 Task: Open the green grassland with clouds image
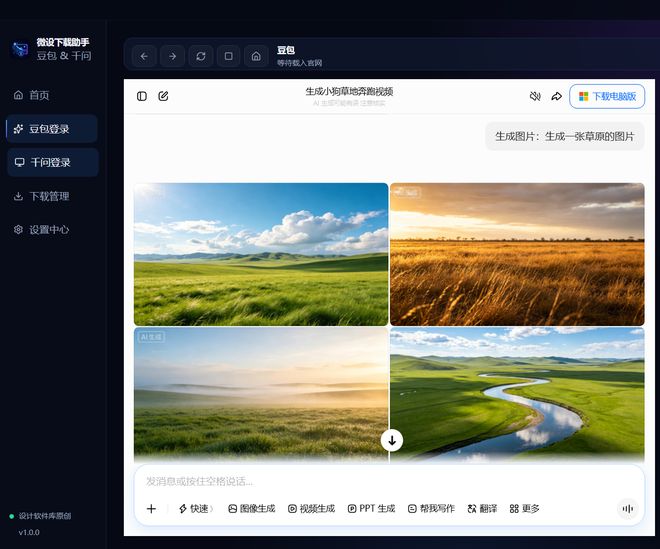point(261,254)
